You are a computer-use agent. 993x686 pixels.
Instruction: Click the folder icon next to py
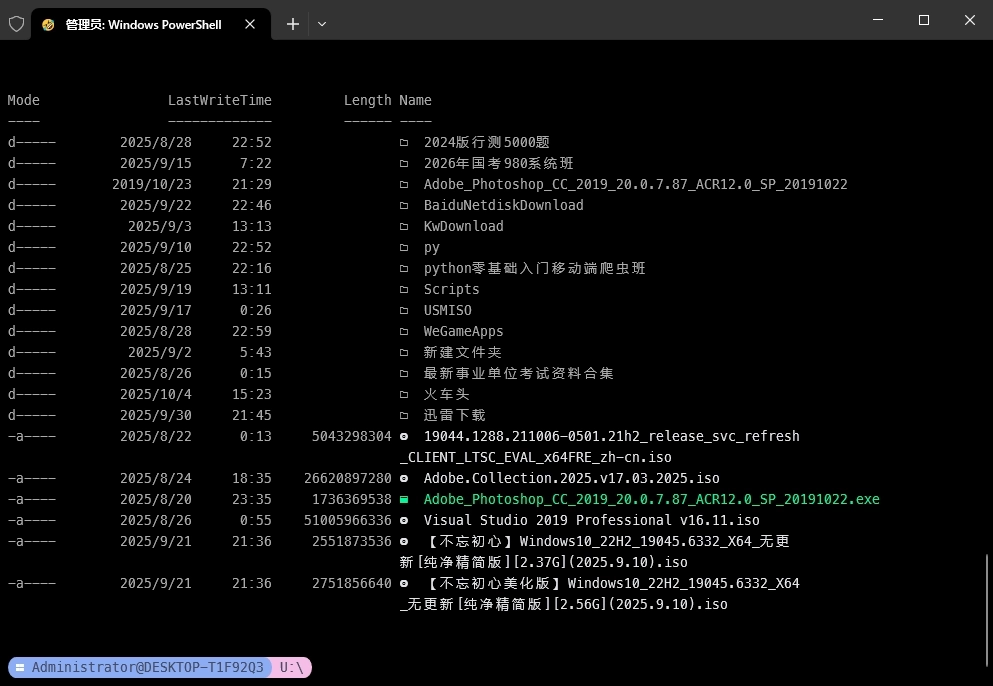point(404,247)
